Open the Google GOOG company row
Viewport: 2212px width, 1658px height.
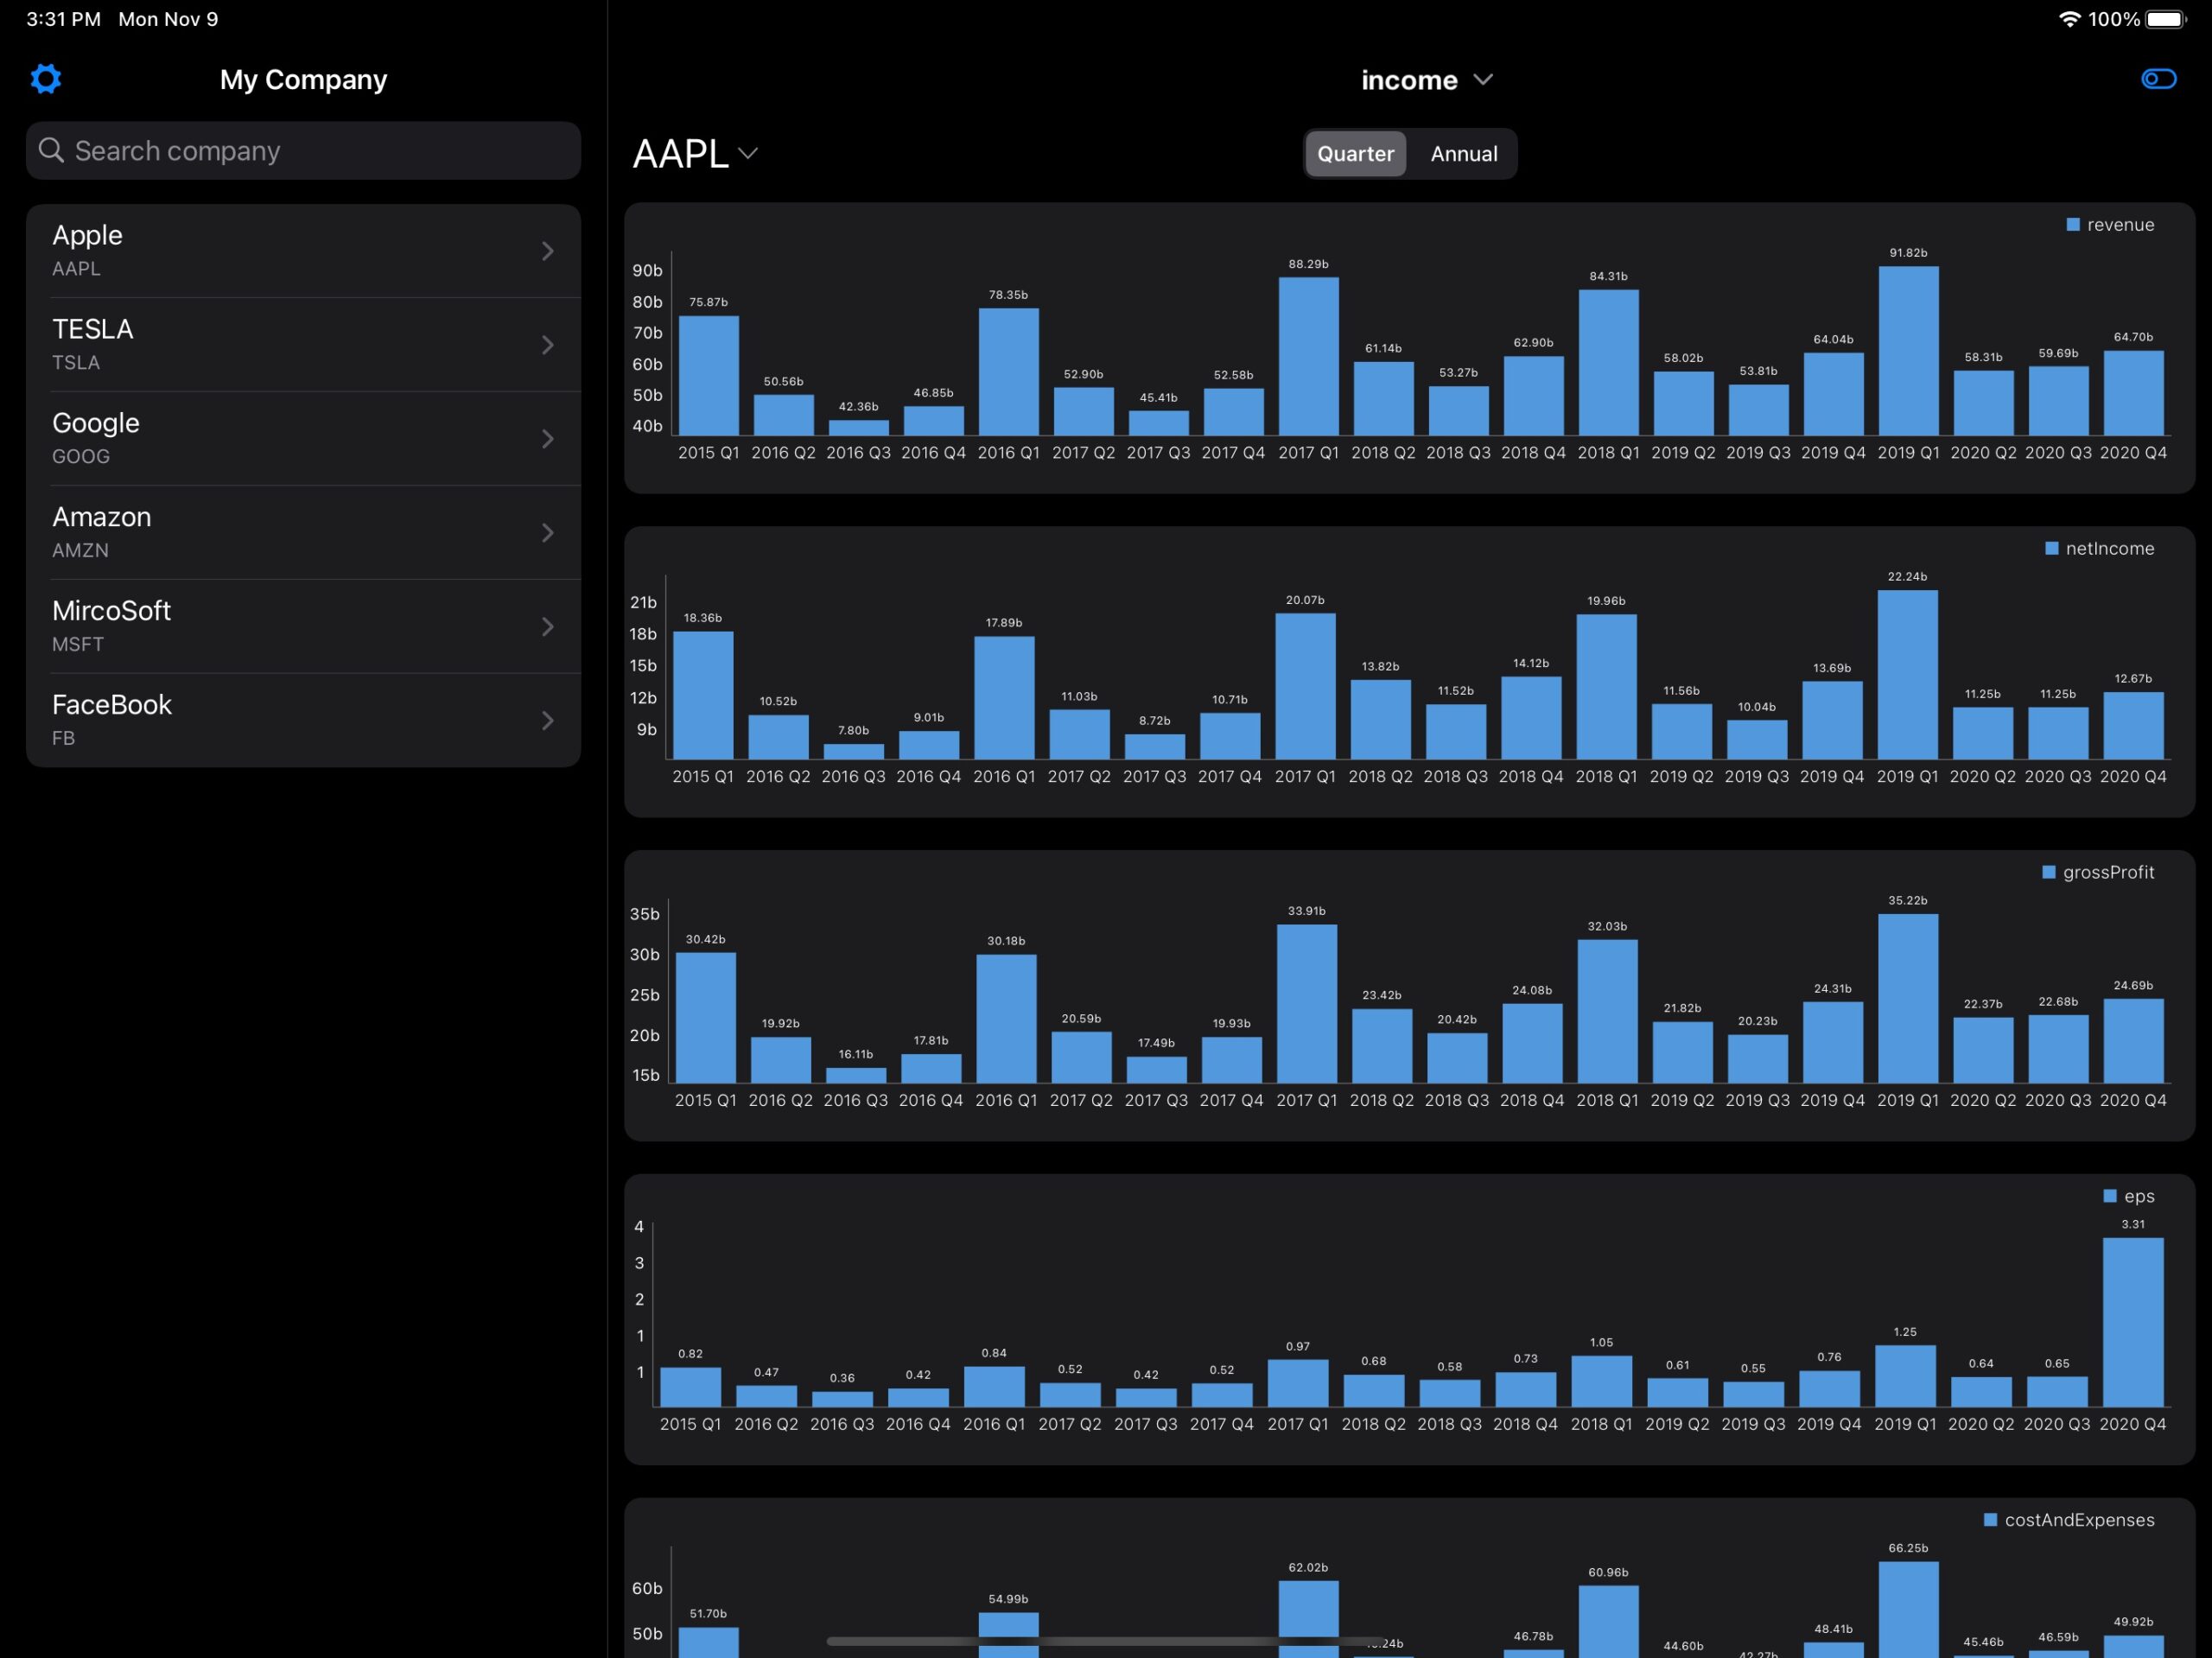point(303,439)
